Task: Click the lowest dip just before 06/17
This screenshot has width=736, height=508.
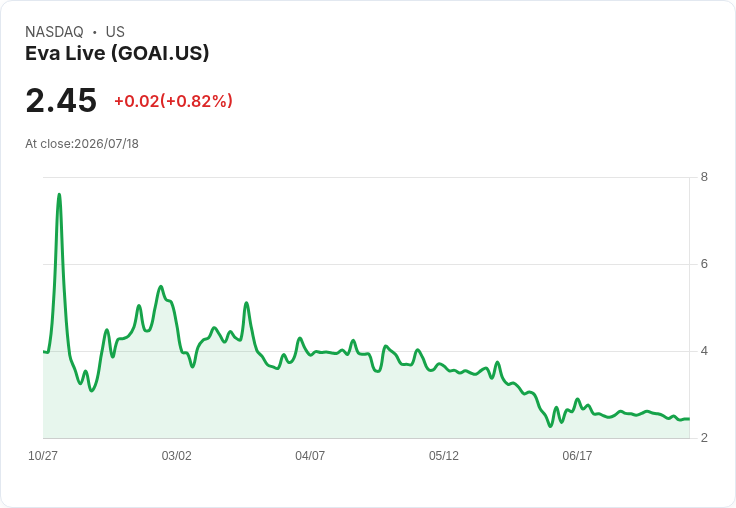Action: click(x=551, y=426)
